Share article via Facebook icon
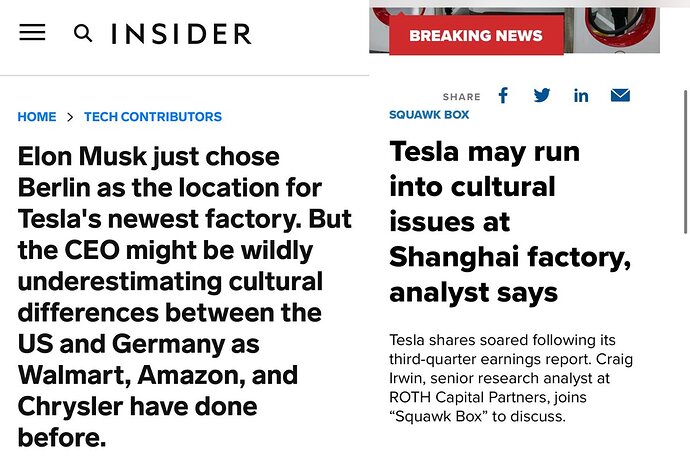 503,95
